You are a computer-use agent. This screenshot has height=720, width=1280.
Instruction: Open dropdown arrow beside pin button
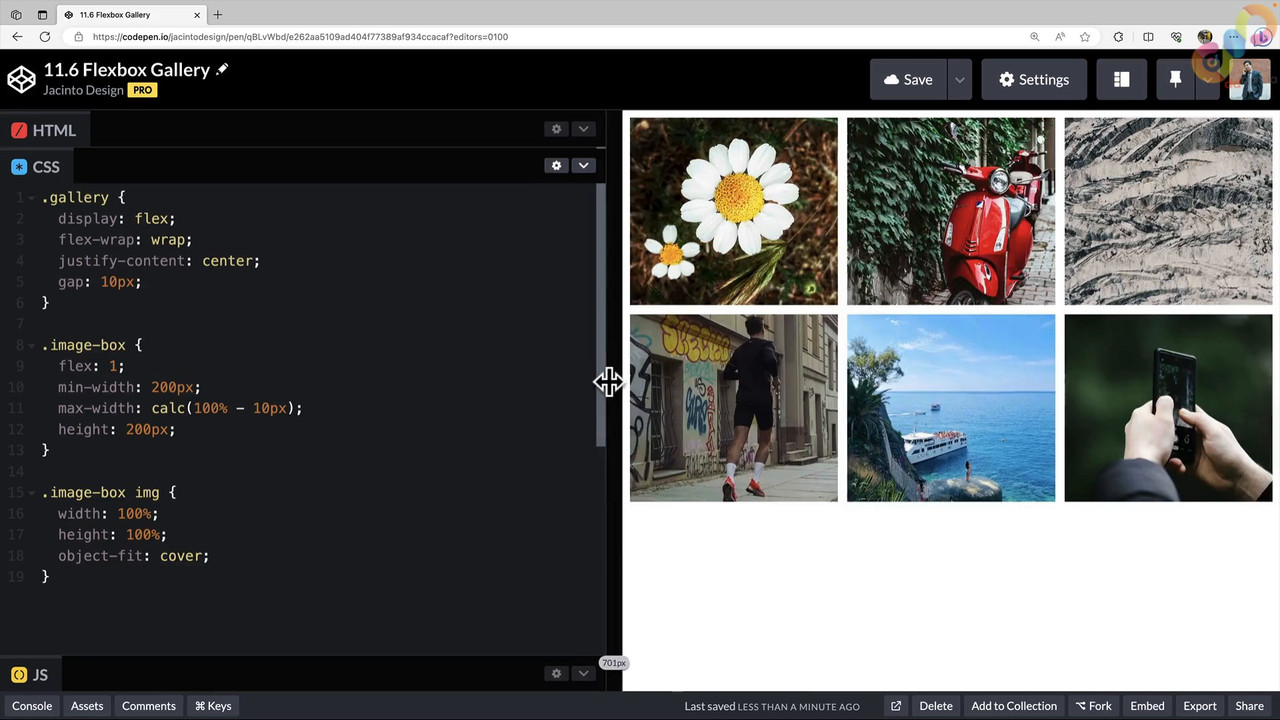1209,80
